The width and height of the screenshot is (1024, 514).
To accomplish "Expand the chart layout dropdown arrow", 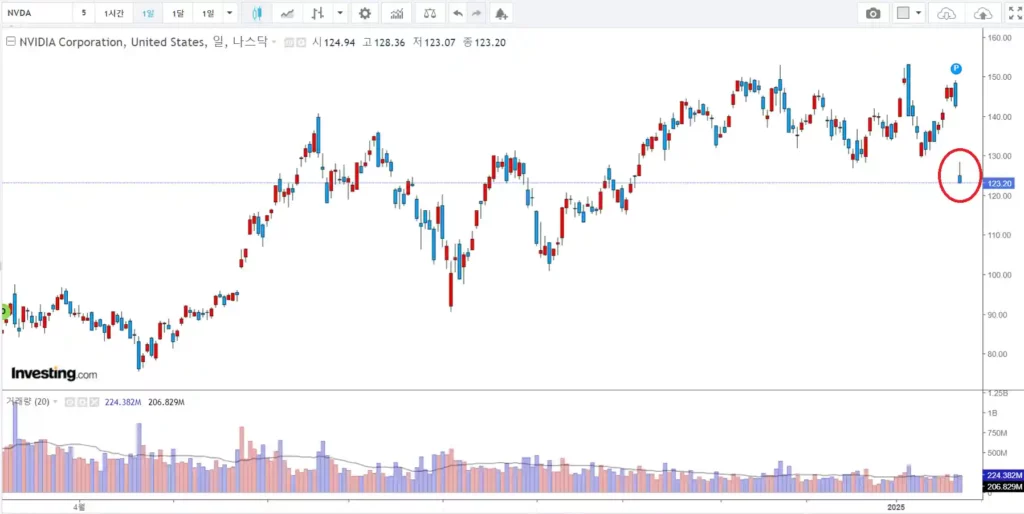I will click(x=920, y=13).
